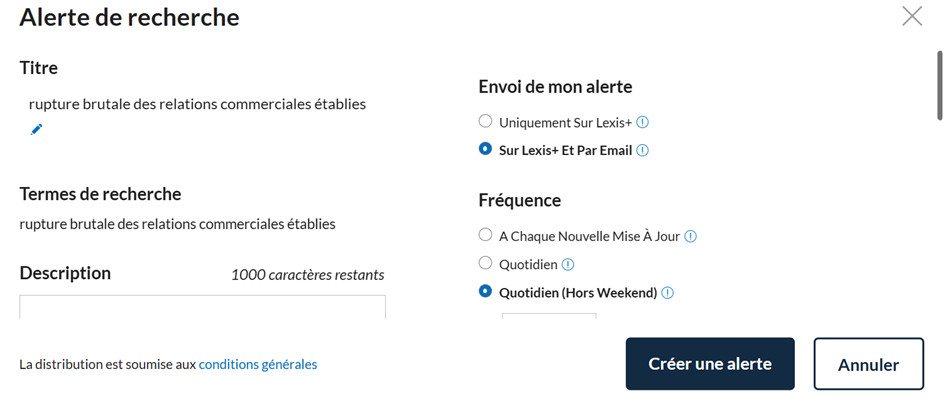This screenshot has height=401, width=945.
Task: Open info icon next to Uniquement Sur Lexis+
Action: tap(642, 122)
